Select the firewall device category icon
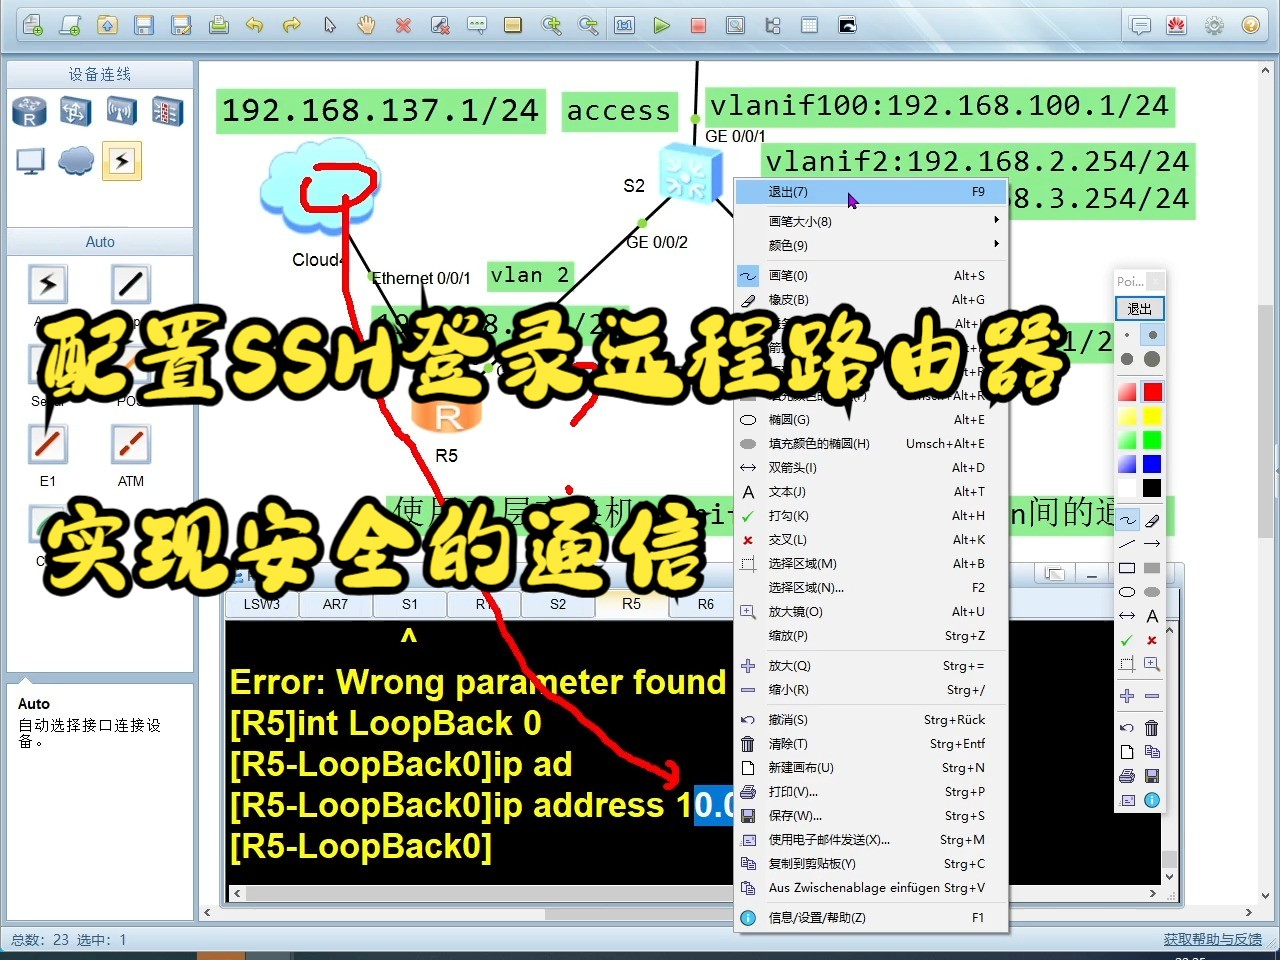 coord(168,111)
